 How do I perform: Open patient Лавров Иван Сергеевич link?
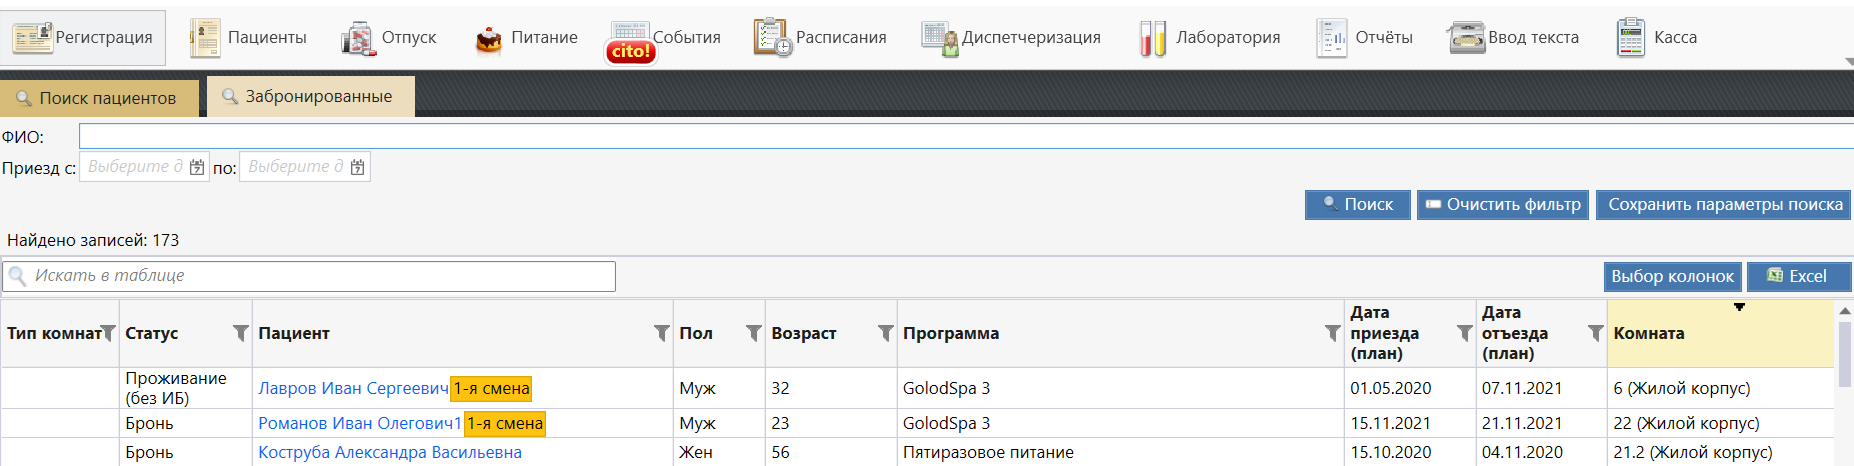(353, 388)
